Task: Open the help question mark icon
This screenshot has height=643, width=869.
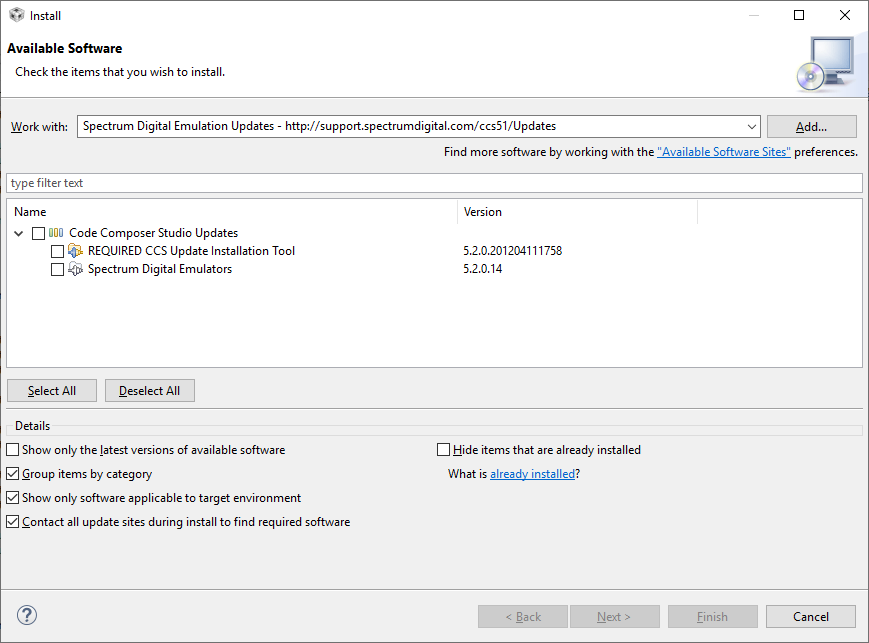Action: 27,615
